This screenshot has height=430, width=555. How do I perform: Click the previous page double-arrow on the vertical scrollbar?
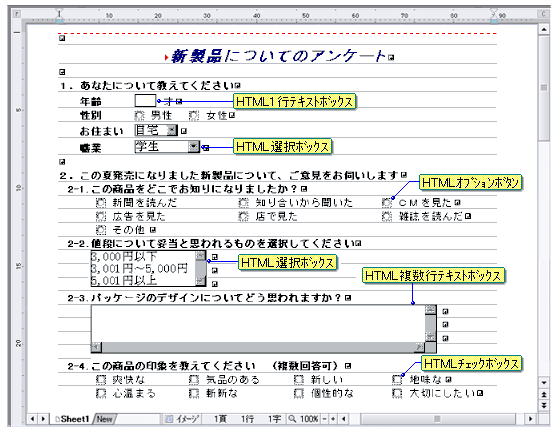(544, 394)
